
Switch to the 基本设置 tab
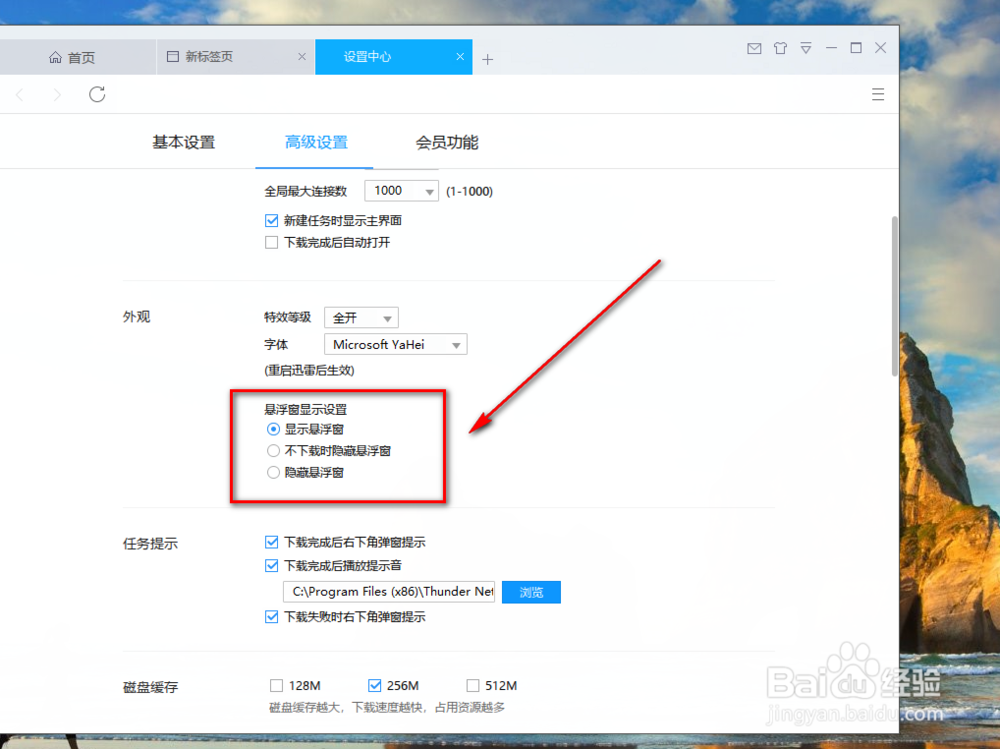tap(183, 142)
